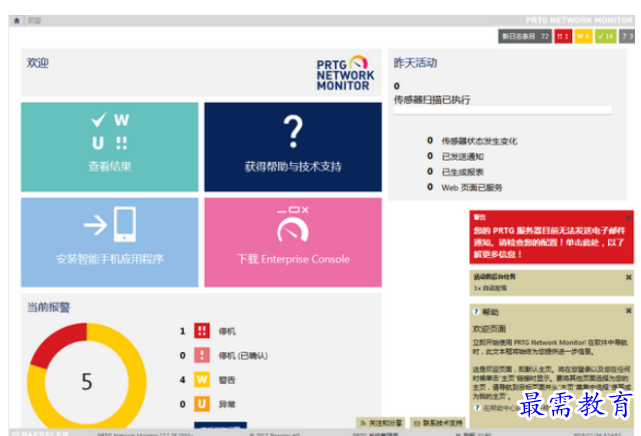Click the 1x 自动发现 background task
Viewport: 641px width, 436px height.
pyautogui.click(x=490, y=288)
